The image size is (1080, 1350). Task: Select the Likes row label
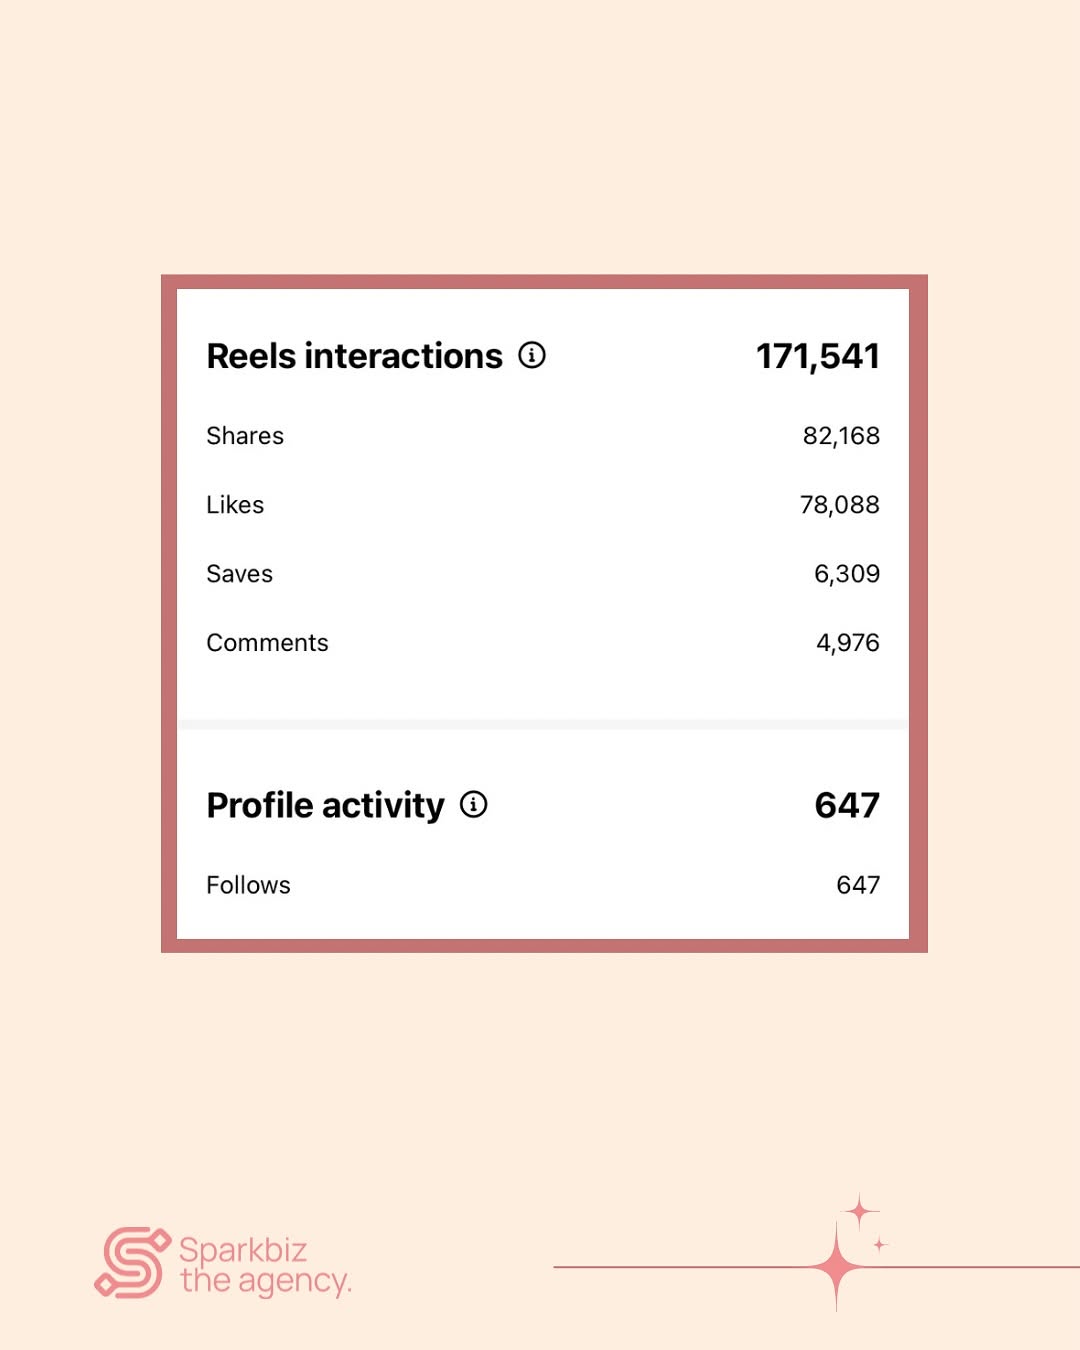pos(235,505)
